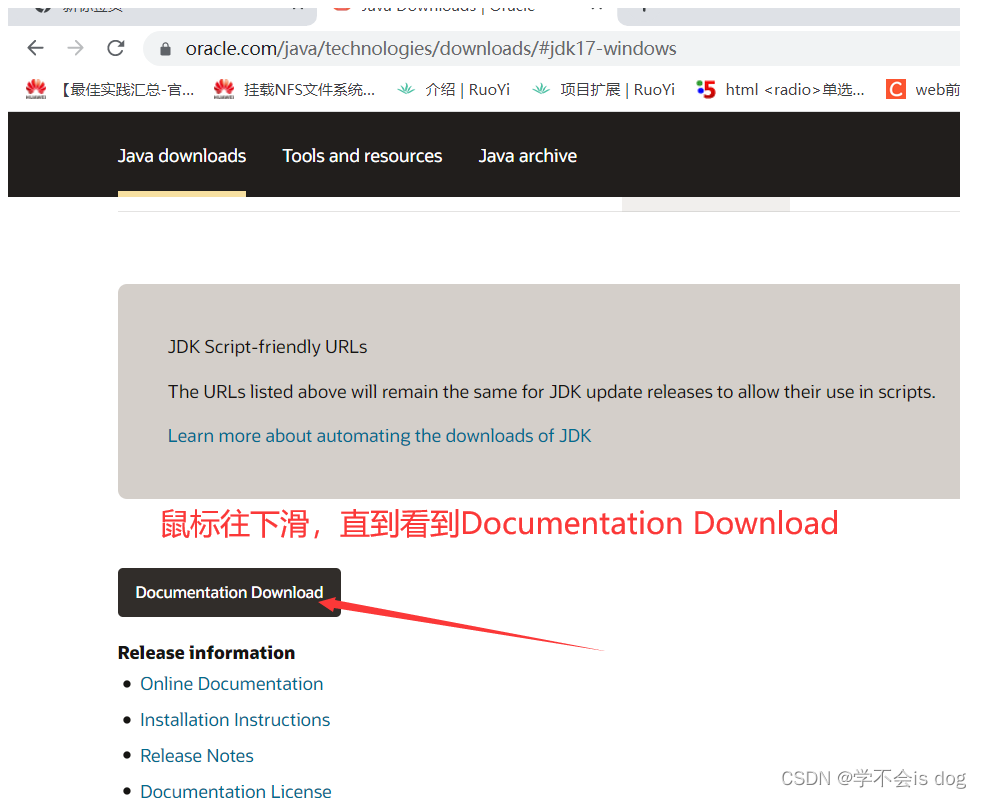The width and height of the screenshot is (981, 798).
Task: Click the Documentation Download button
Action: [x=228, y=592]
